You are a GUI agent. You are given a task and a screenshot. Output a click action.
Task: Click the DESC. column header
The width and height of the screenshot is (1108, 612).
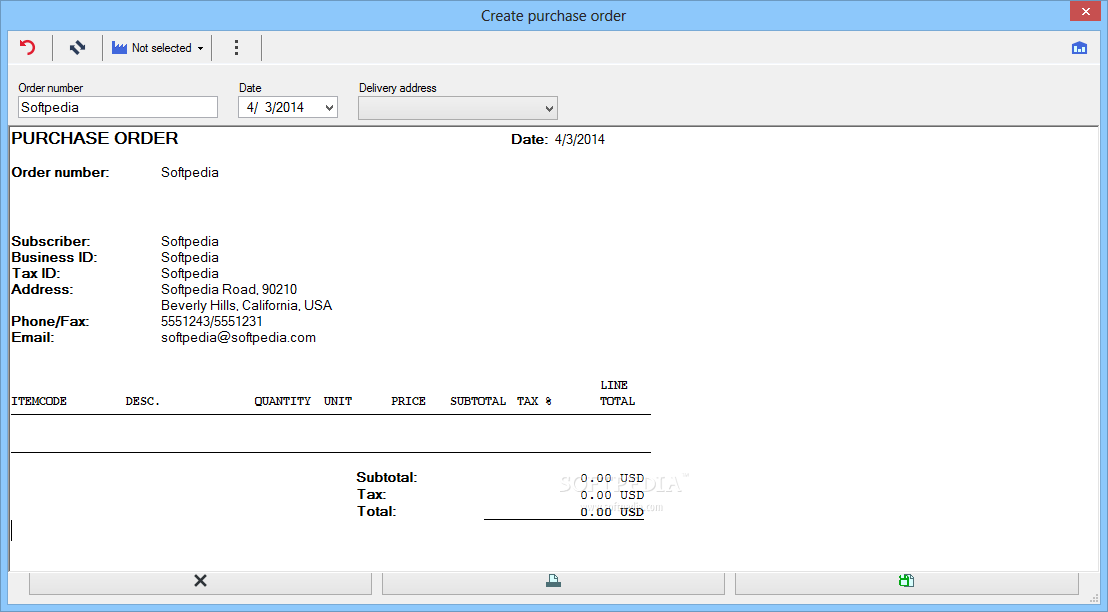coord(143,401)
